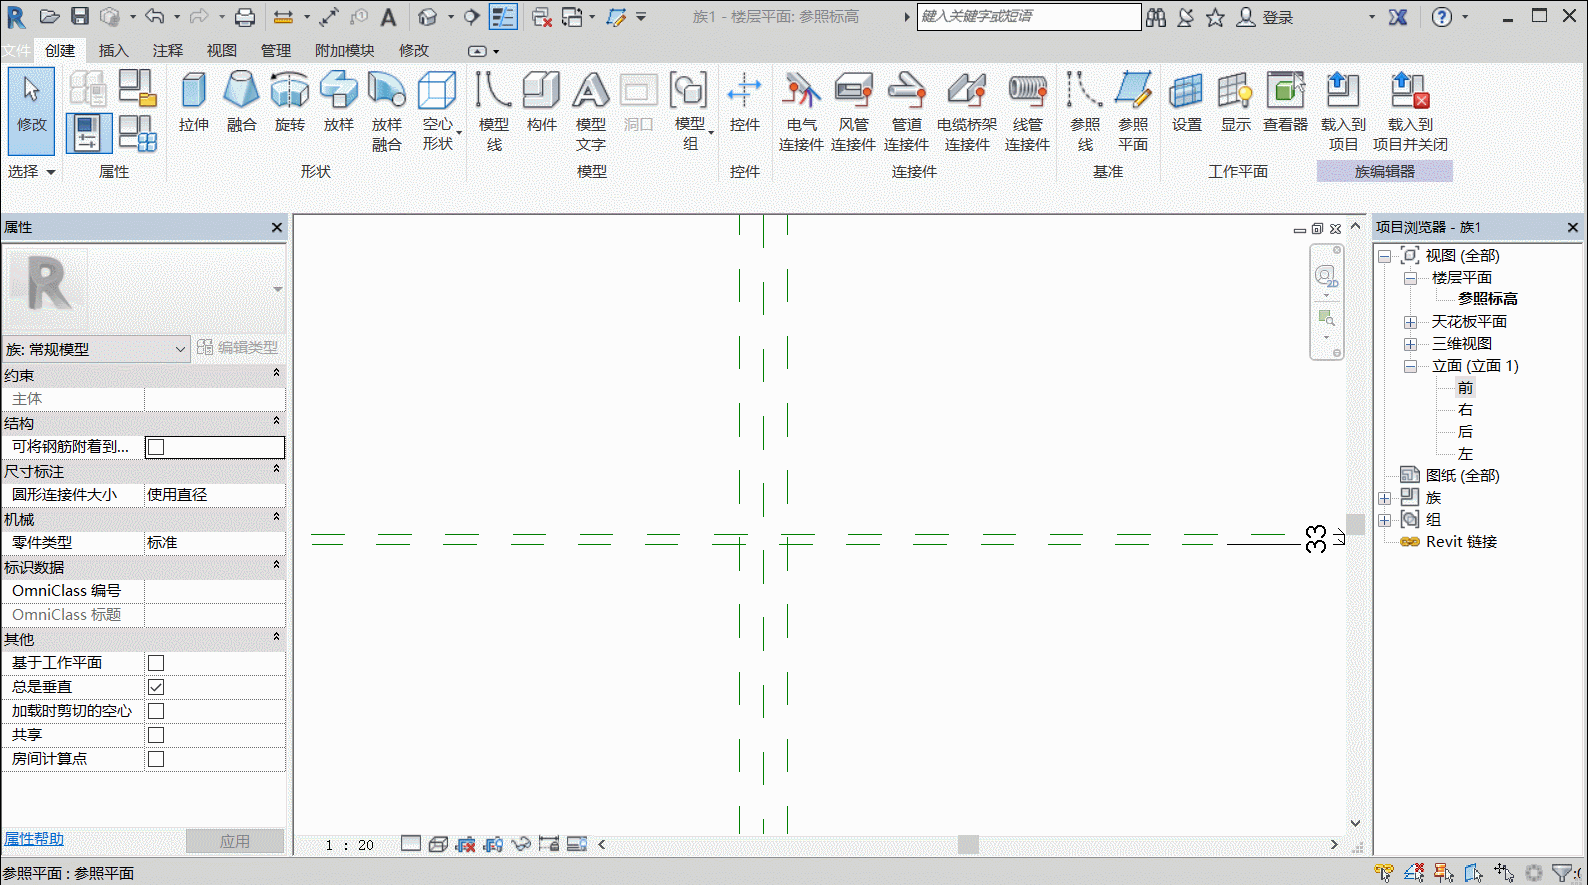
Task: Create a 参照平面 reference plane
Action: (1133, 111)
